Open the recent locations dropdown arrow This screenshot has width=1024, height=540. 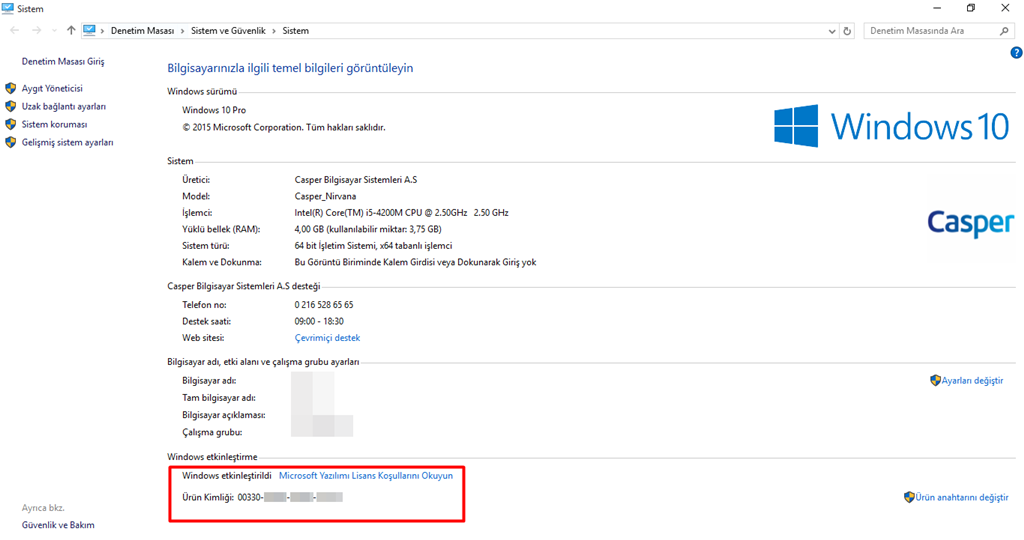[x=54, y=31]
